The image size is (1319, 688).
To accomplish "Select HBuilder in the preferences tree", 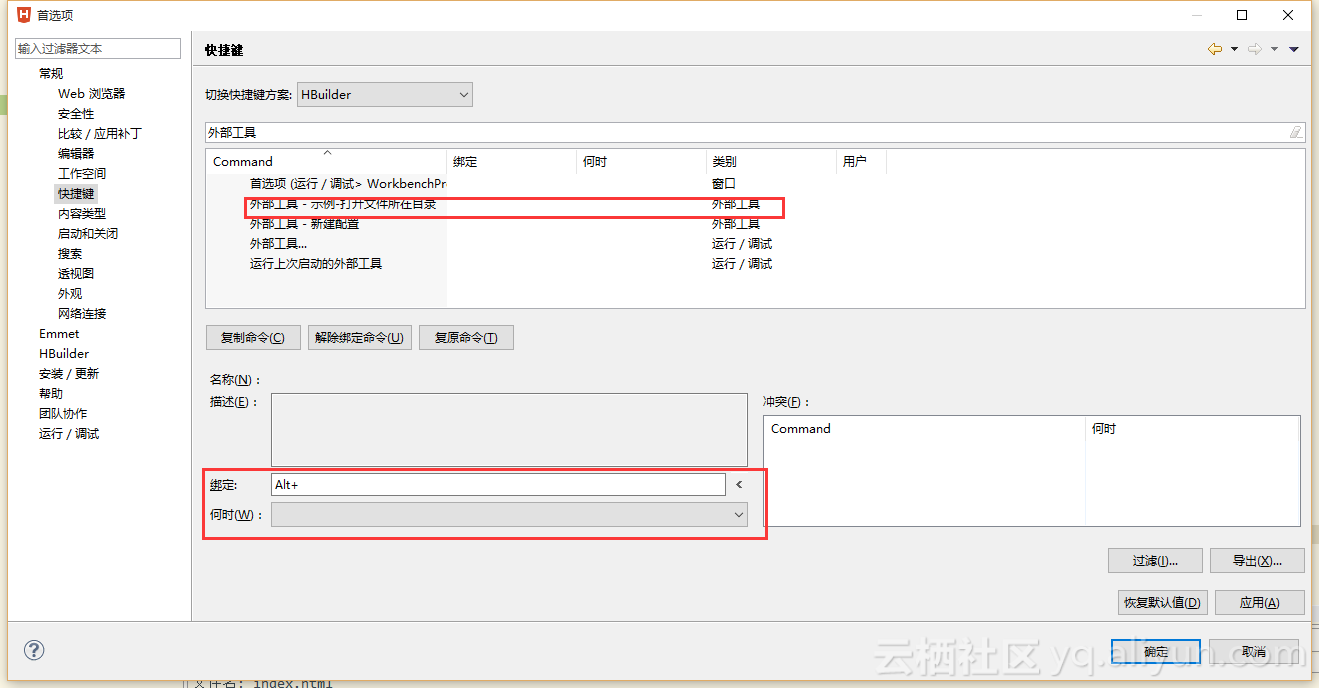I will 64,353.
